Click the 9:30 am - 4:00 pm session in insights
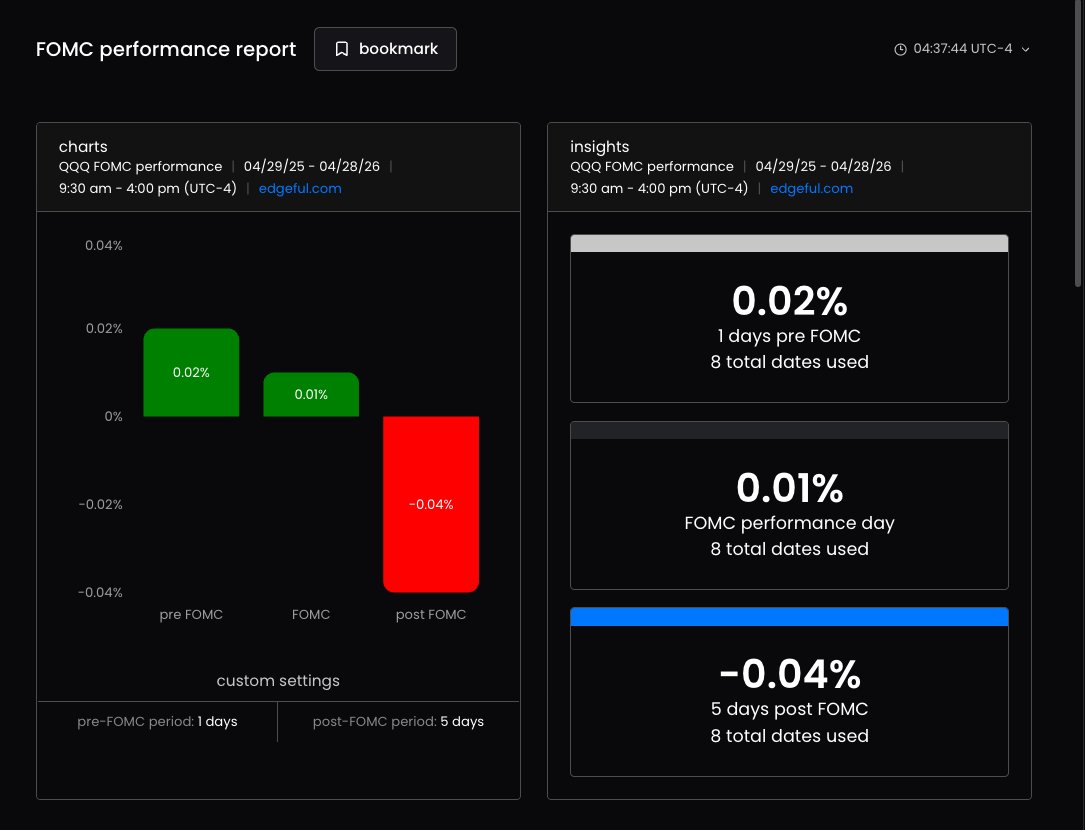 click(x=659, y=188)
